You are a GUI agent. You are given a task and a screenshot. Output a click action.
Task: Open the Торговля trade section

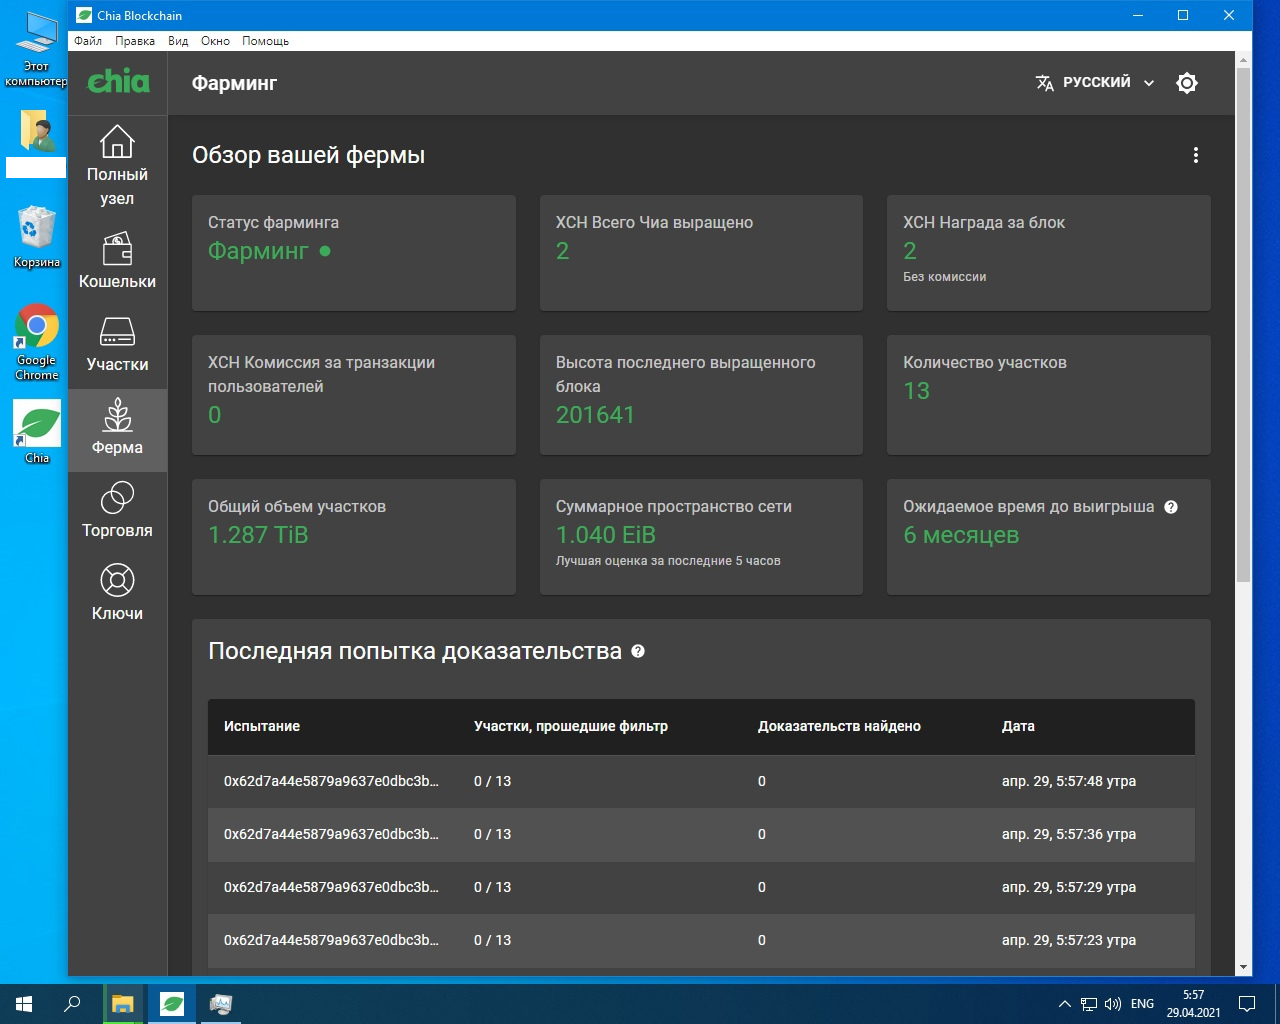(x=117, y=509)
